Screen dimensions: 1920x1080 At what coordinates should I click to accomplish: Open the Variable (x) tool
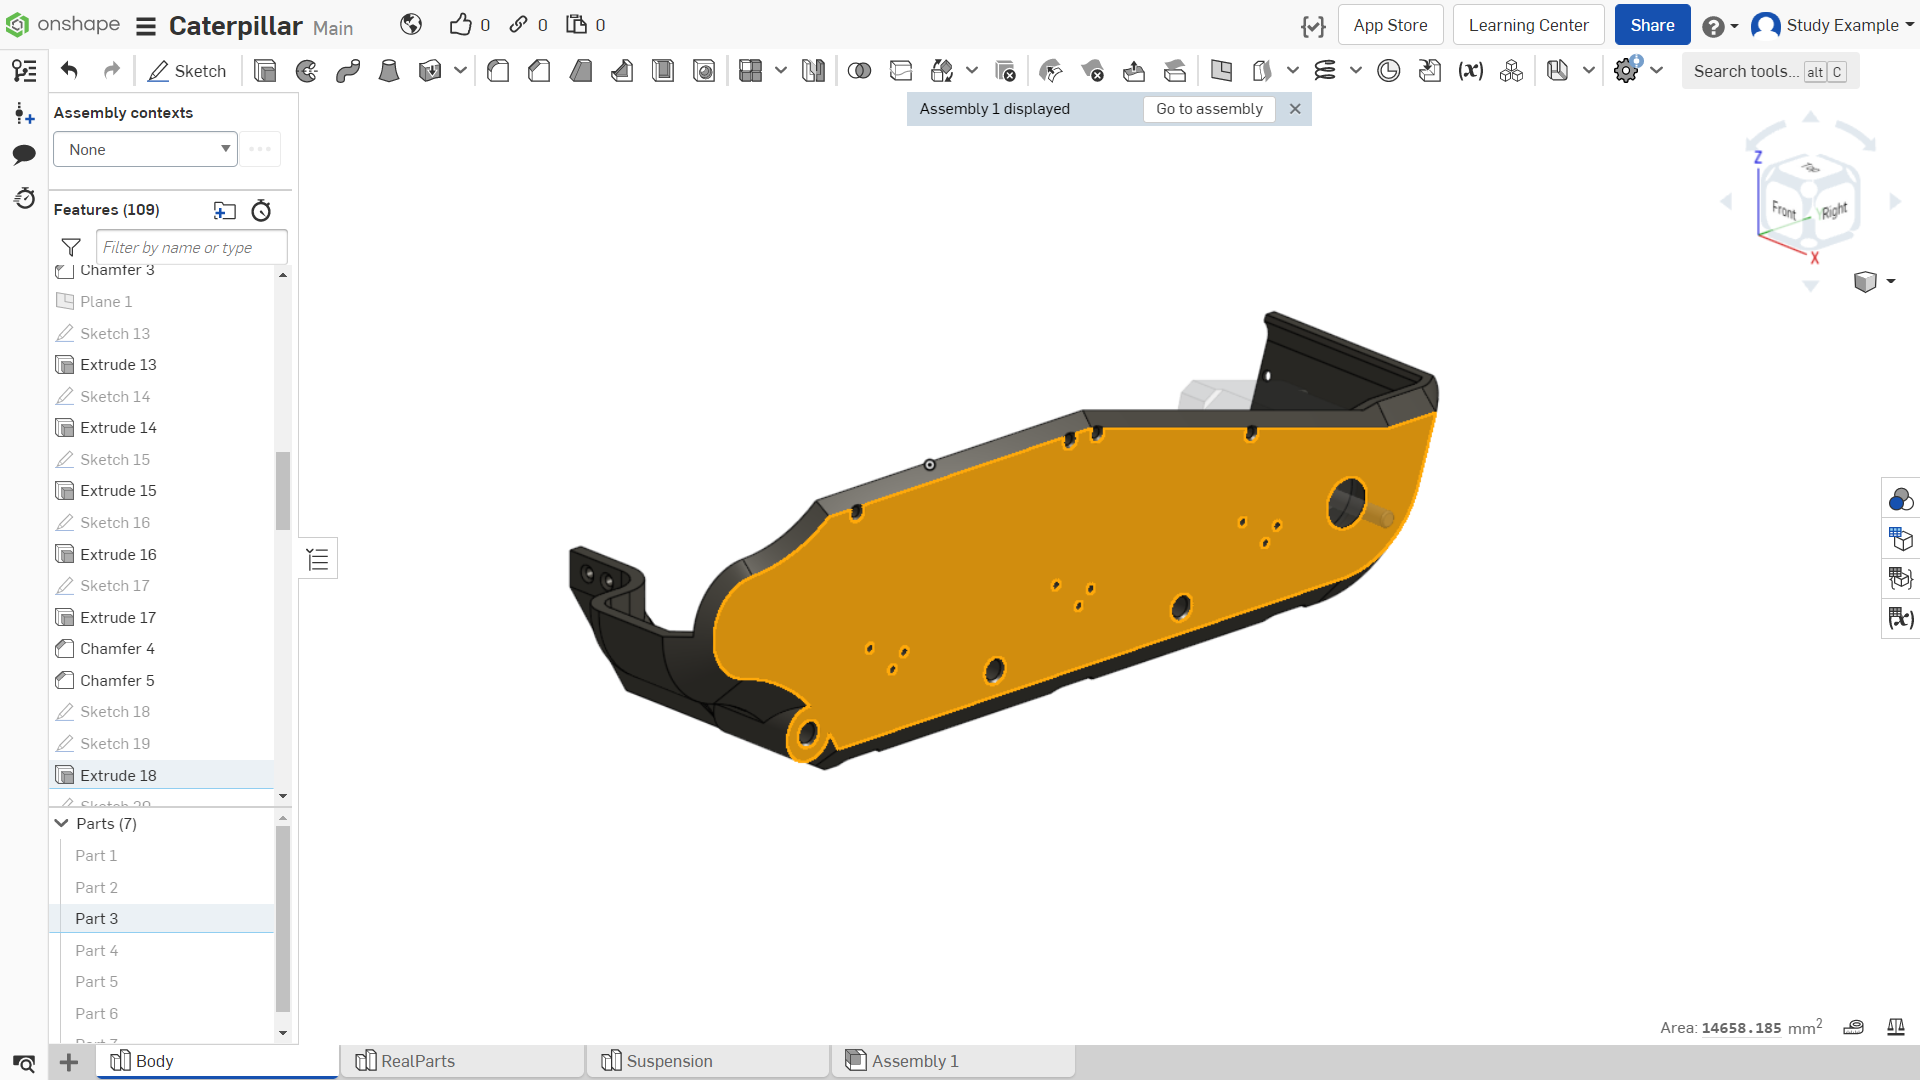pos(1470,71)
